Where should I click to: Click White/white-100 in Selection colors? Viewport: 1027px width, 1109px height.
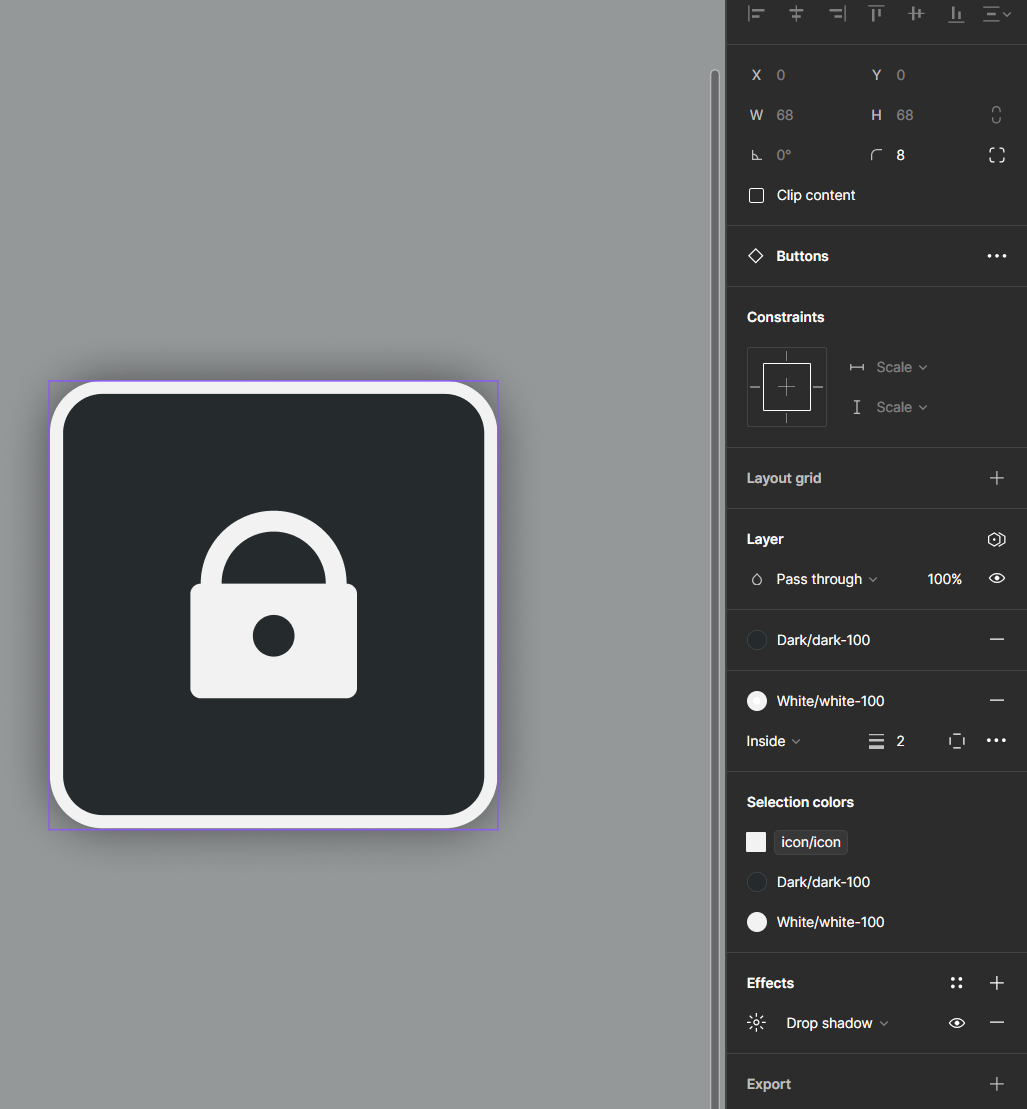830,922
